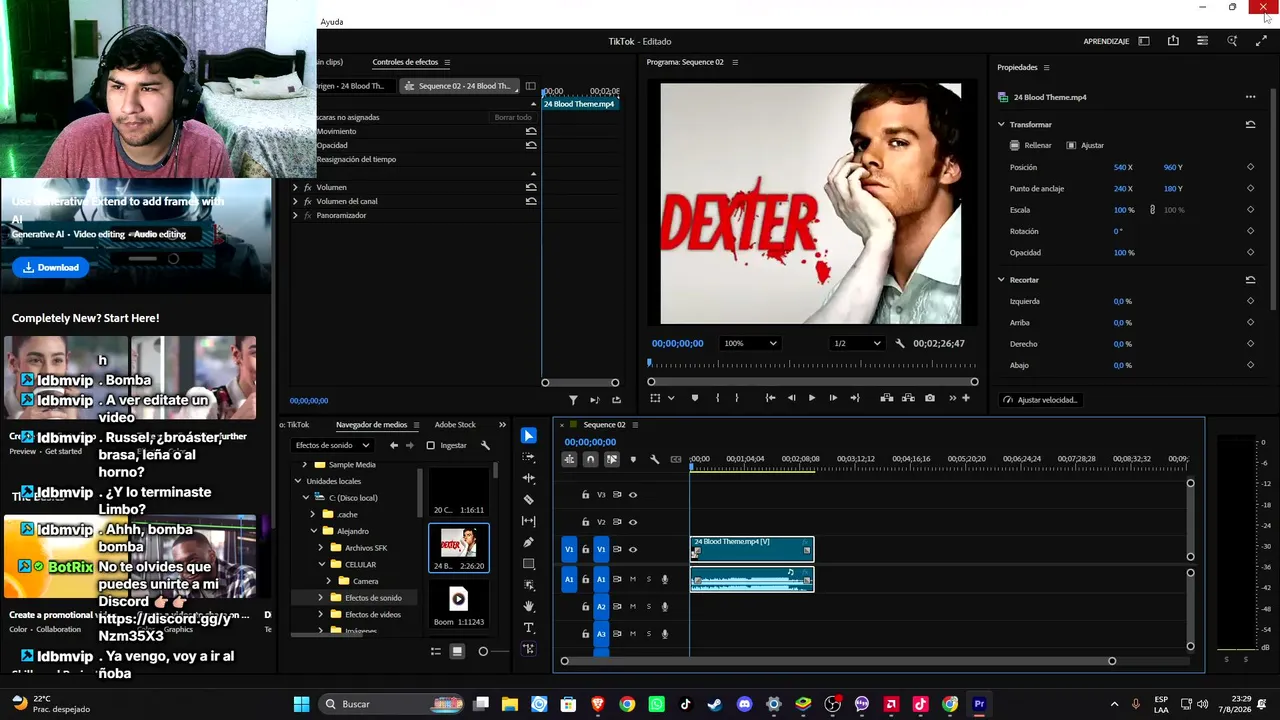
Task: Toggle linked selection in timeline
Action: click(x=611, y=459)
